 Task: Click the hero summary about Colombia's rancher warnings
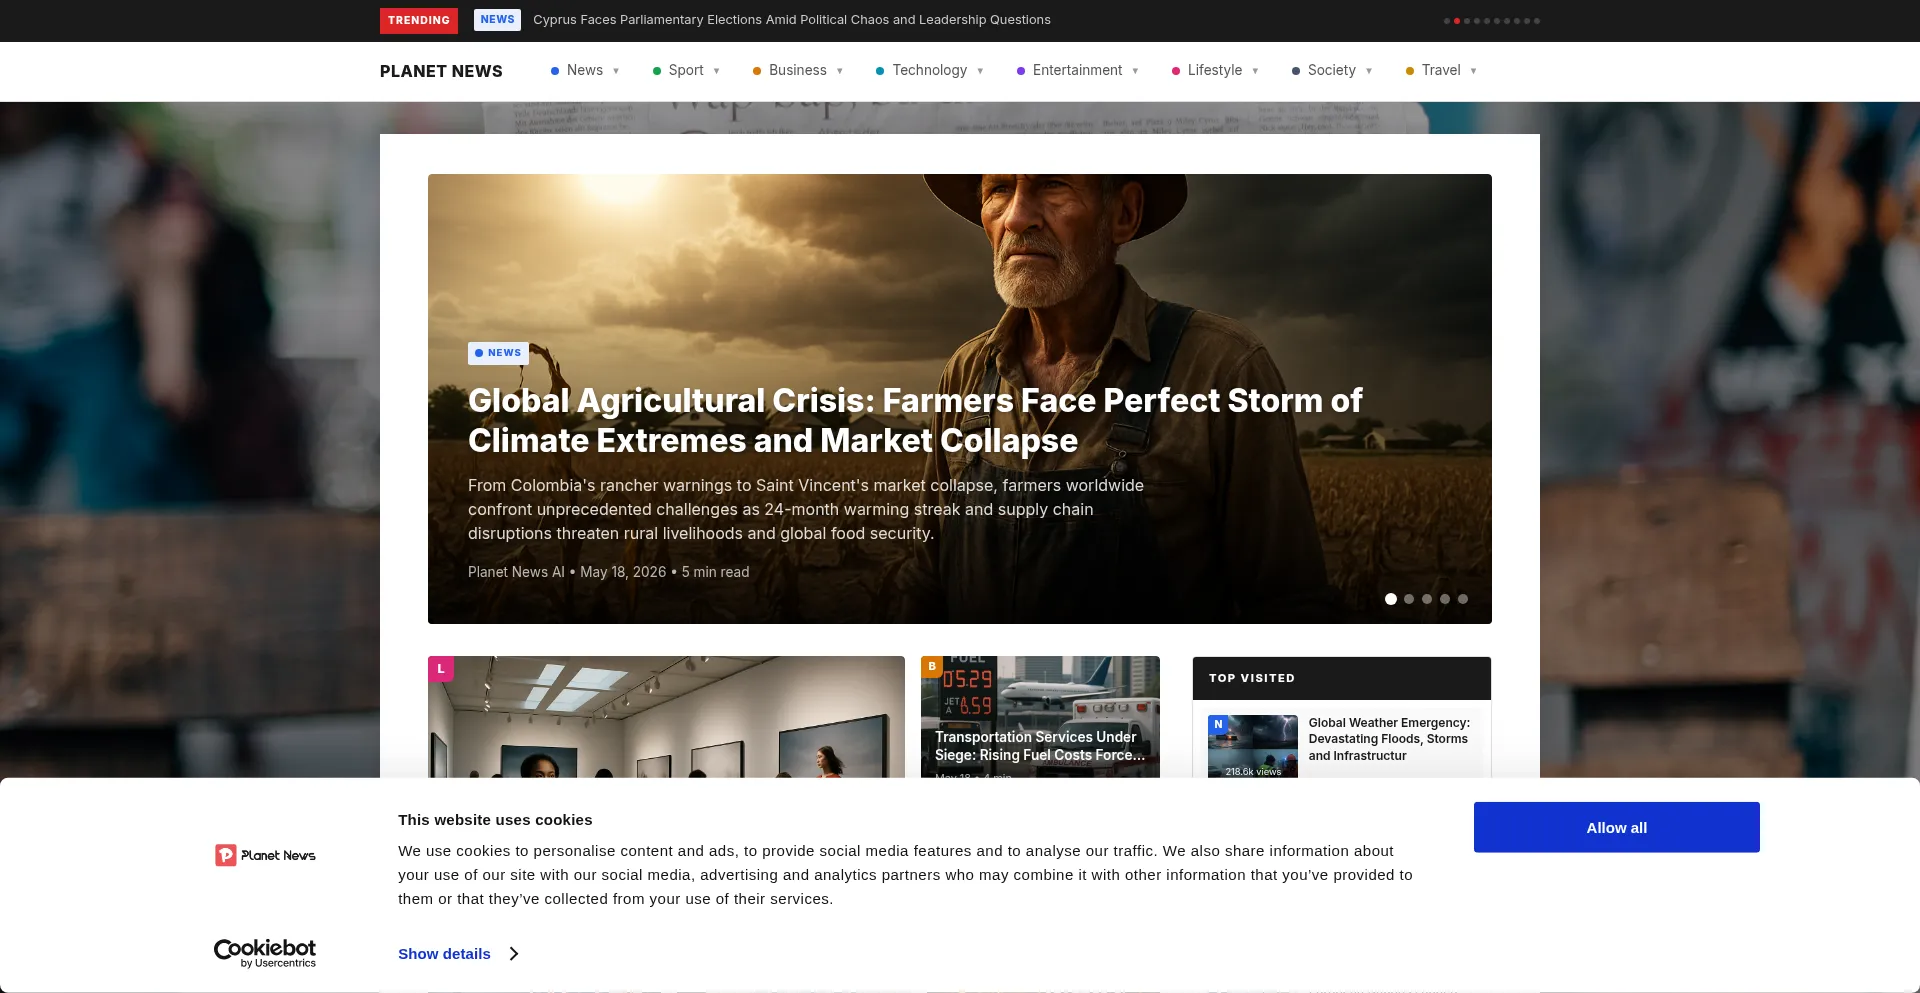pos(806,510)
